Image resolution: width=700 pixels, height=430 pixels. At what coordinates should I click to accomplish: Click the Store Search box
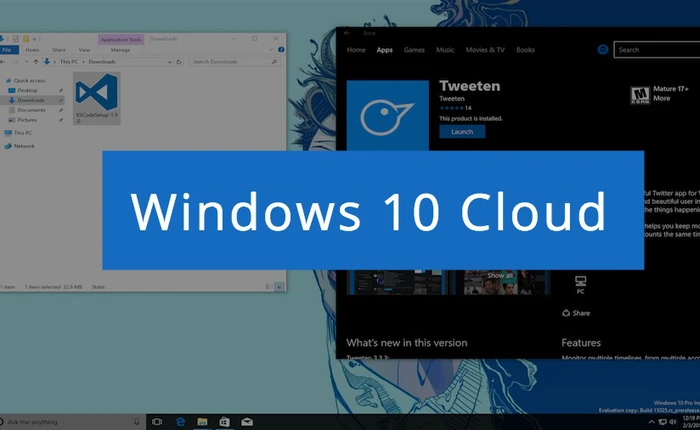click(x=657, y=50)
